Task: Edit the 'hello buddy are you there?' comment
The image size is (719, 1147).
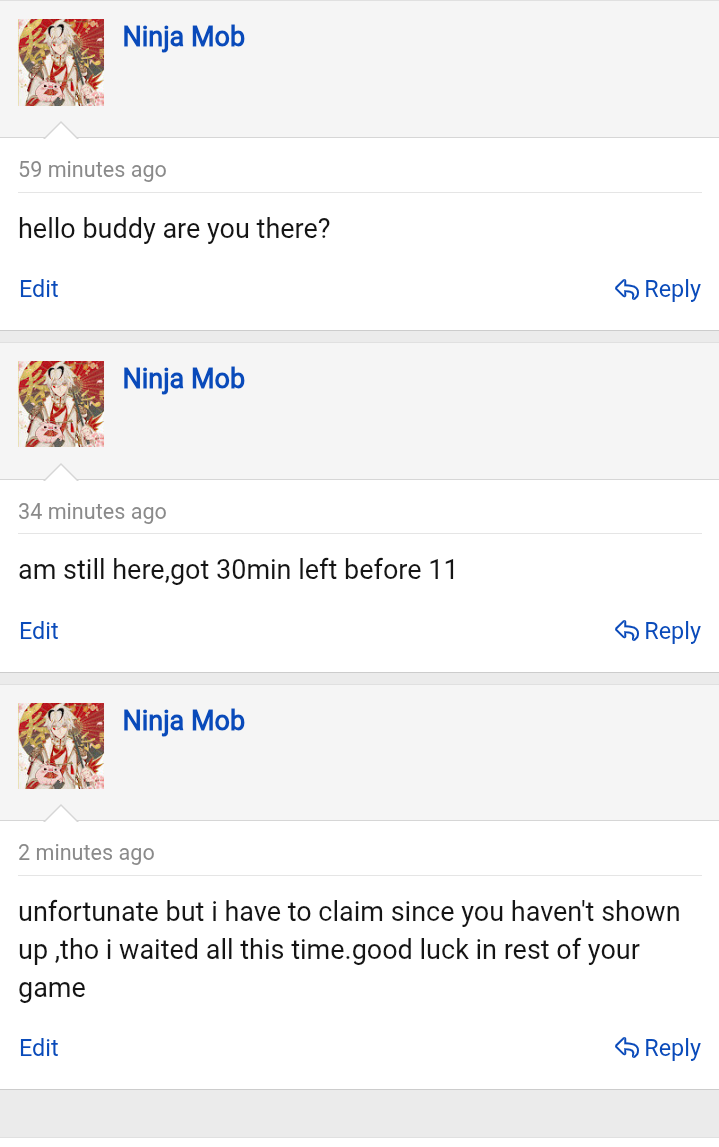Action: point(39,289)
